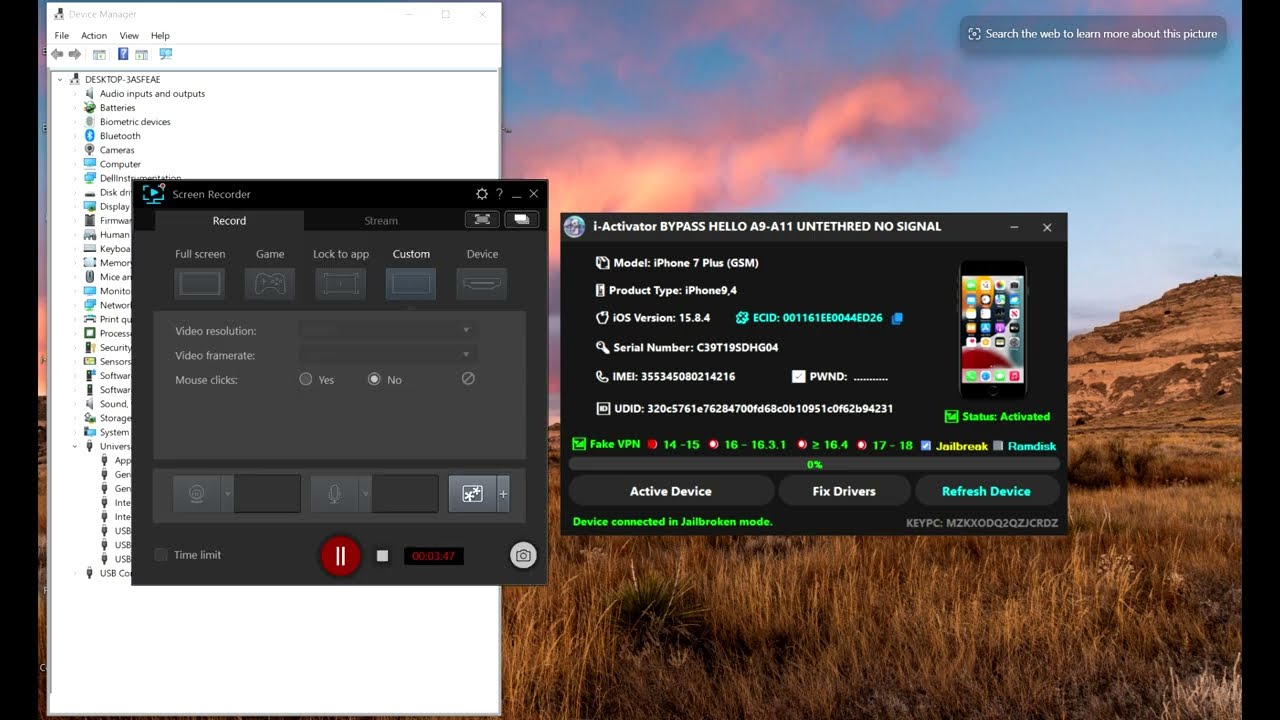1280x720 pixels.
Task: Switch to the Record tab
Action: (x=229, y=221)
